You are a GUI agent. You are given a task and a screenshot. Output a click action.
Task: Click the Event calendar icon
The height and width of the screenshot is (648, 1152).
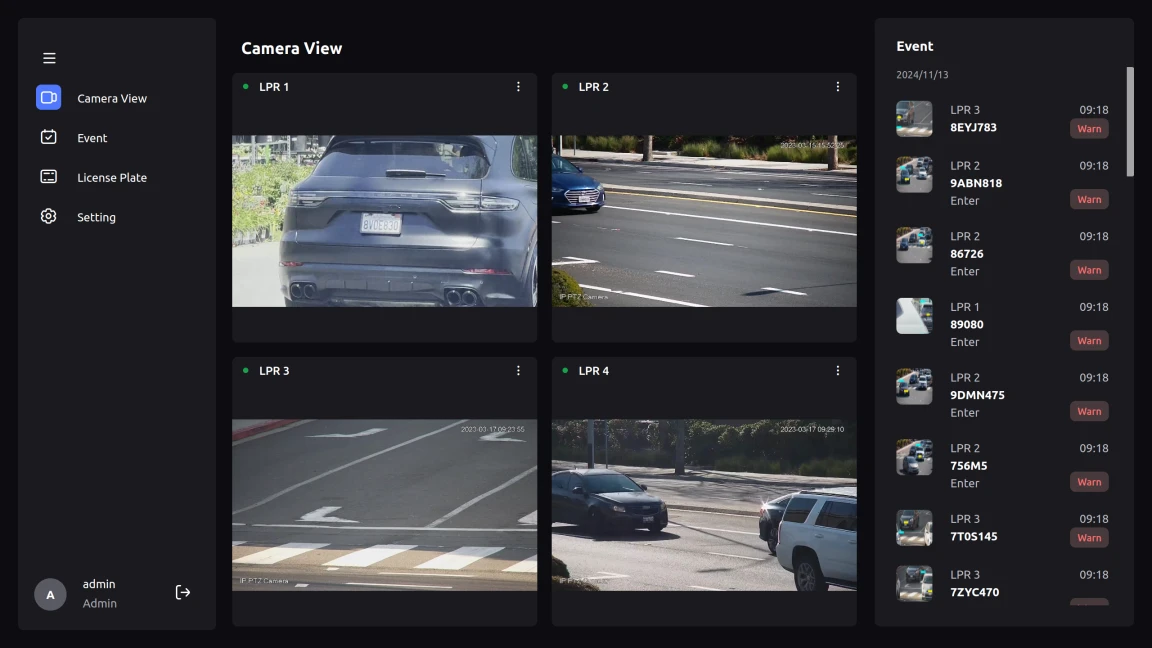[48, 137]
